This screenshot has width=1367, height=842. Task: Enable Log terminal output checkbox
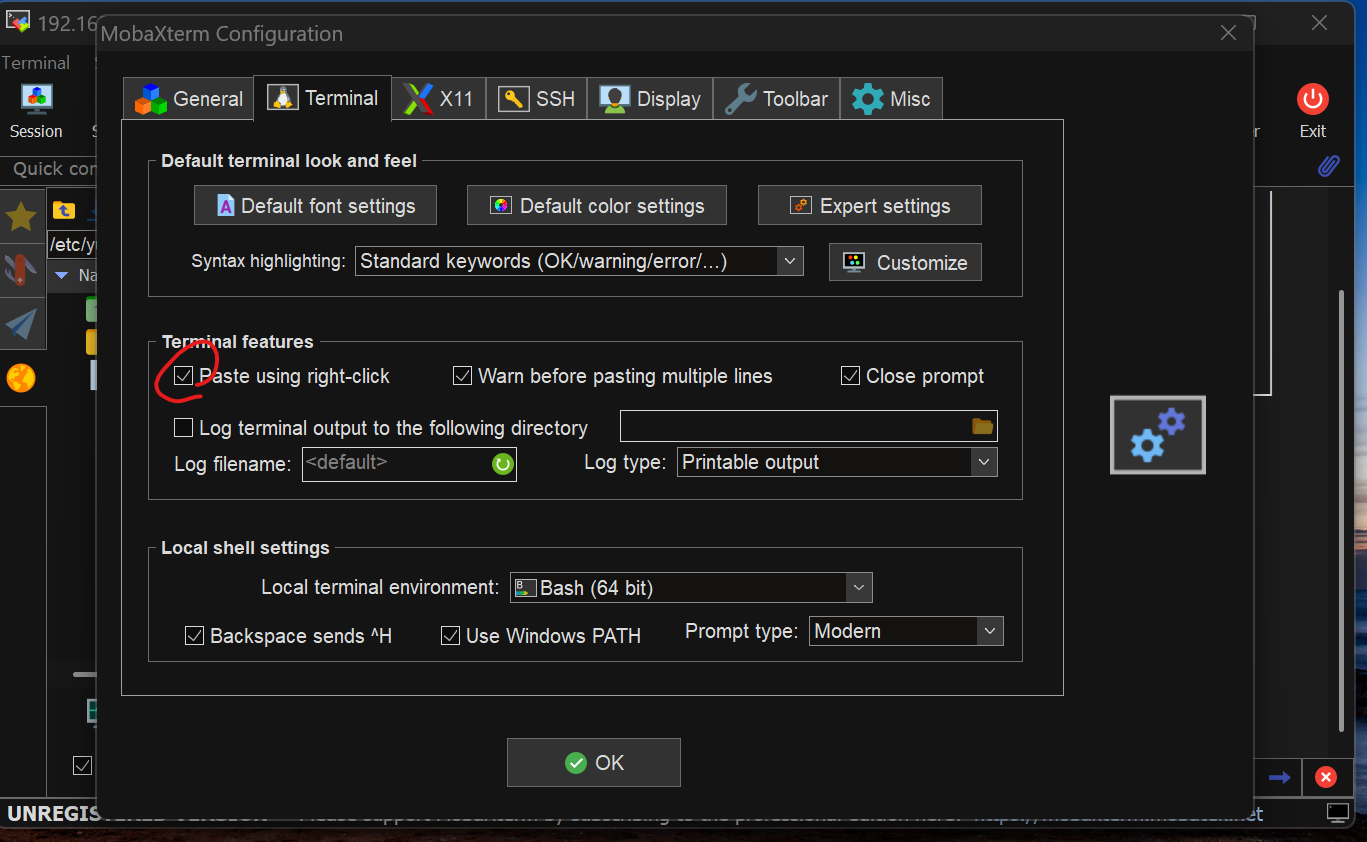tap(183, 428)
